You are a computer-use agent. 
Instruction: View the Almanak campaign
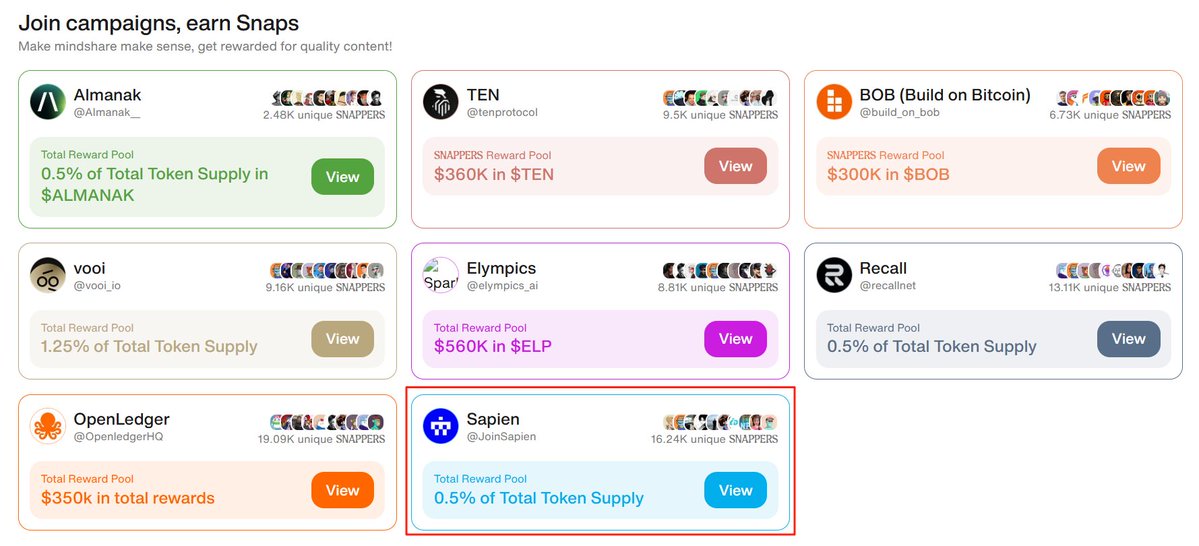tap(343, 177)
